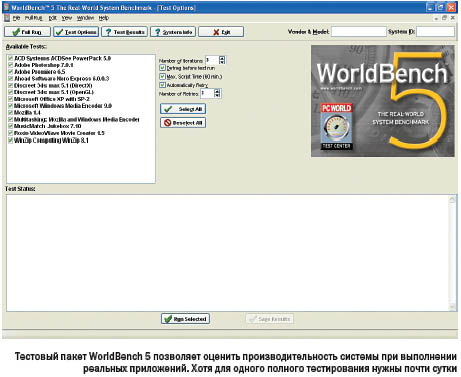Viewport: 461px width, 377px height.
Task: Open the Edit menu
Action: (x=52, y=18)
